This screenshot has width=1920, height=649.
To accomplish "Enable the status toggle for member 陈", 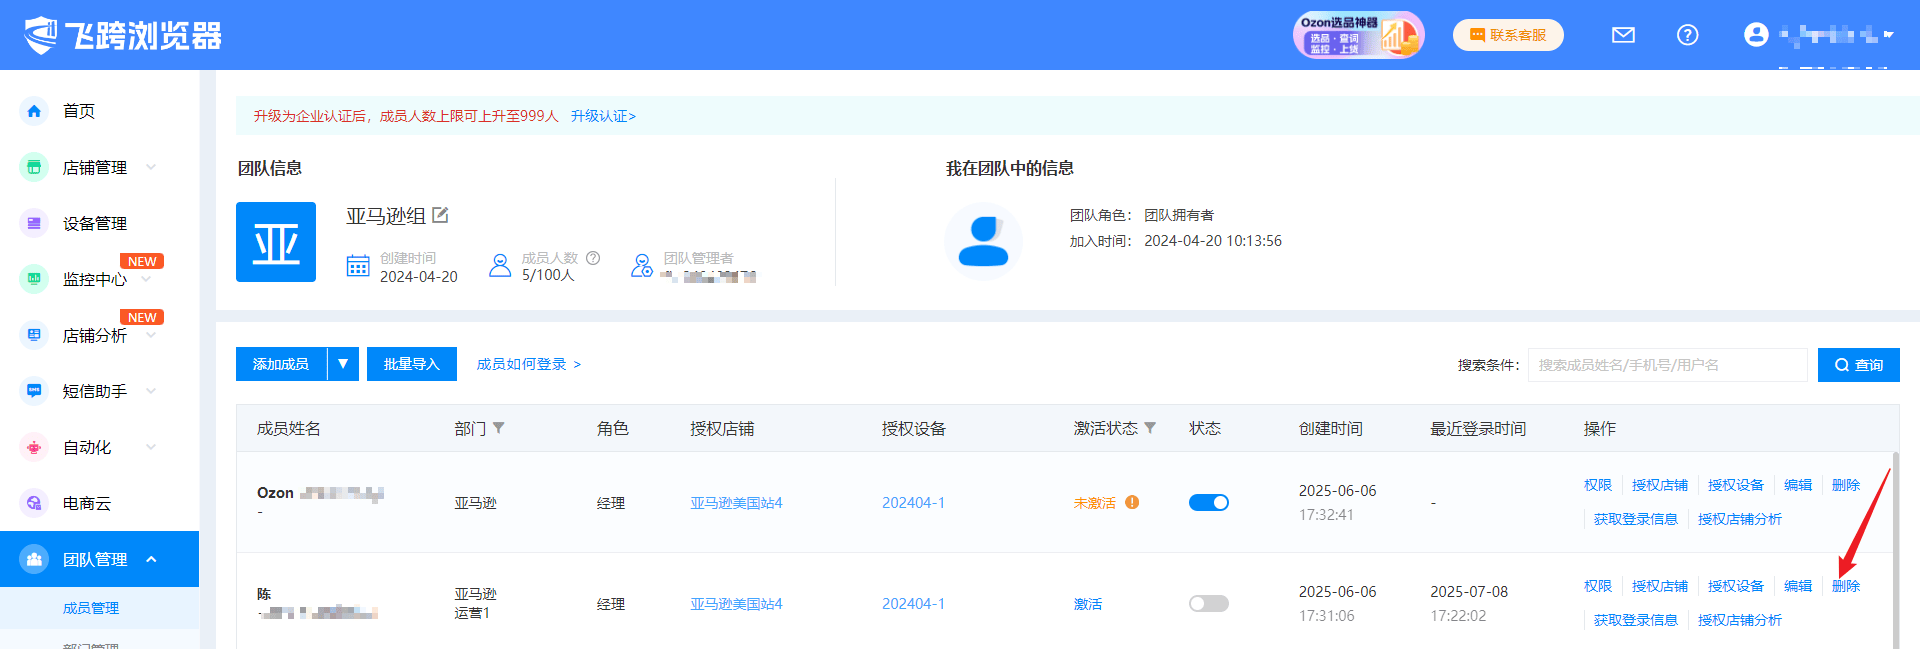I will pos(1208,603).
